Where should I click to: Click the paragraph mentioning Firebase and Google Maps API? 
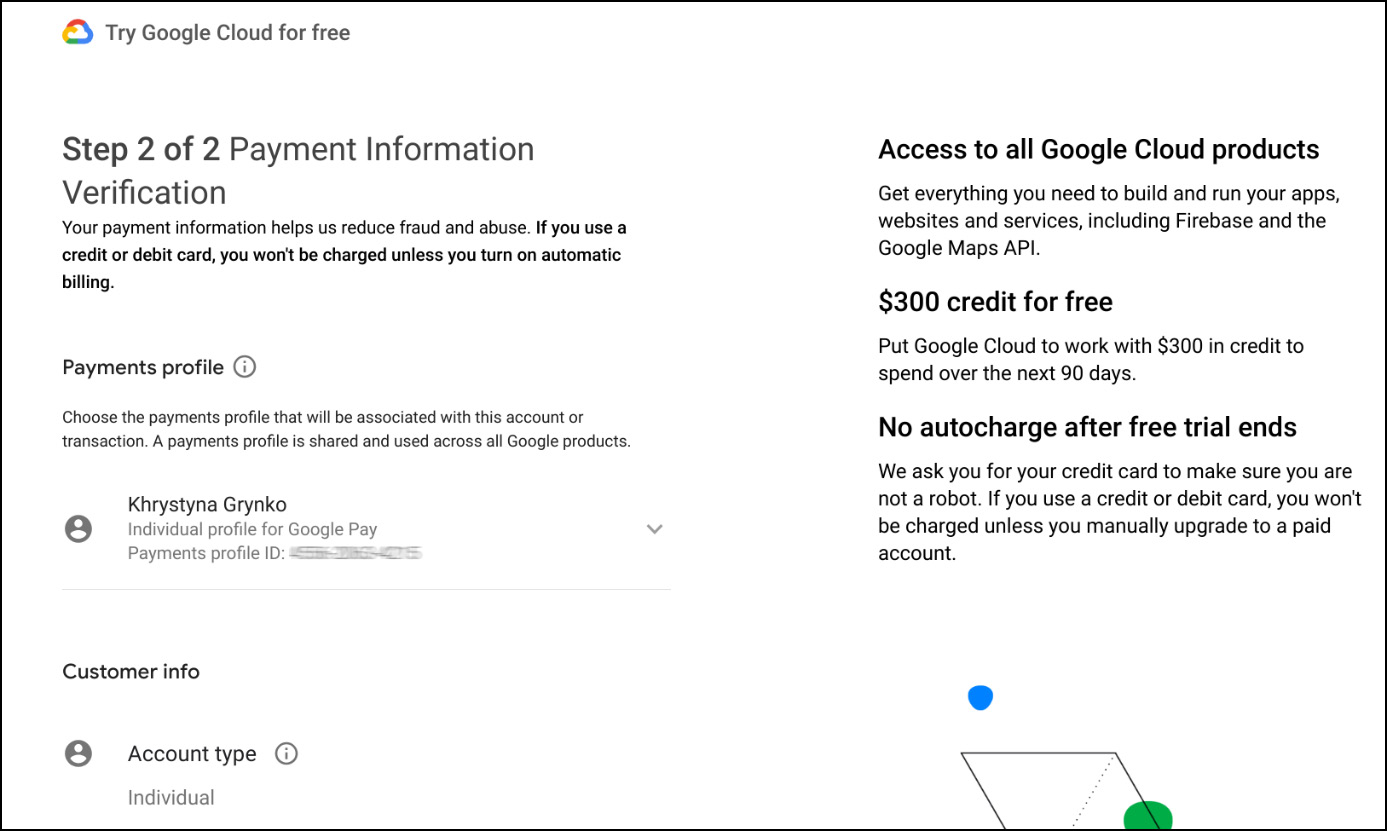click(x=1109, y=221)
